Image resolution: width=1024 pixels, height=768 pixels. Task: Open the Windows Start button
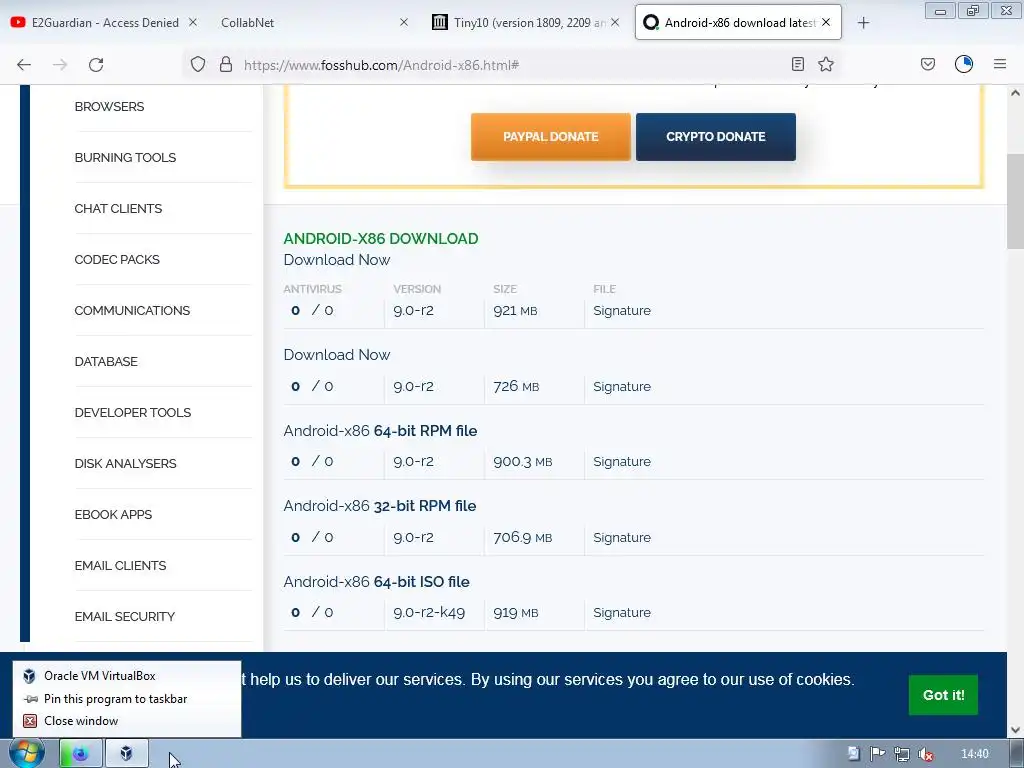tap(26, 753)
